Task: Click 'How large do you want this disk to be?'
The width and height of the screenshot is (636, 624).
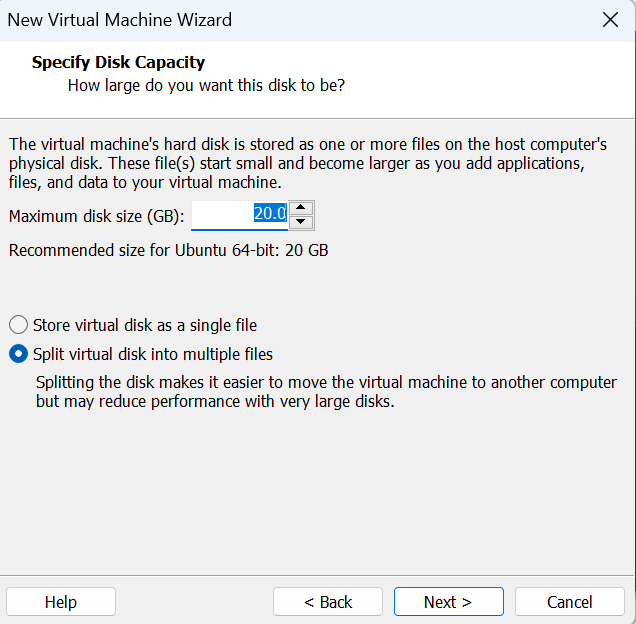Action: [206, 86]
